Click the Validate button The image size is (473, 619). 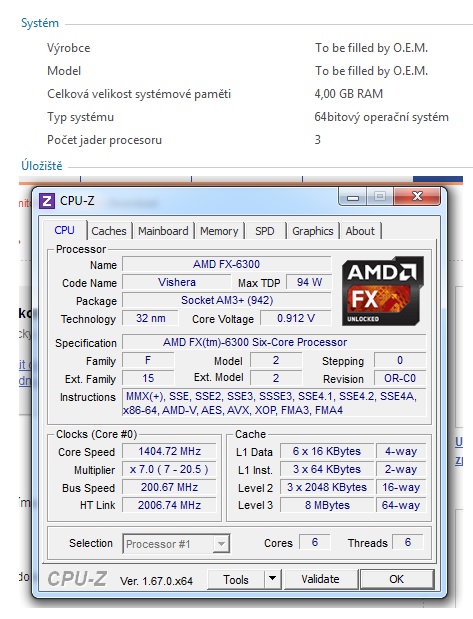pyautogui.click(x=320, y=579)
